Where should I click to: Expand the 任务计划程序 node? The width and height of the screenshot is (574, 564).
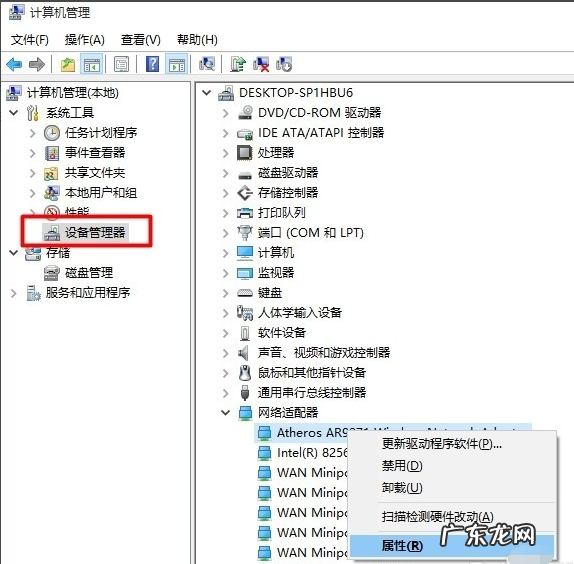(x=33, y=133)
